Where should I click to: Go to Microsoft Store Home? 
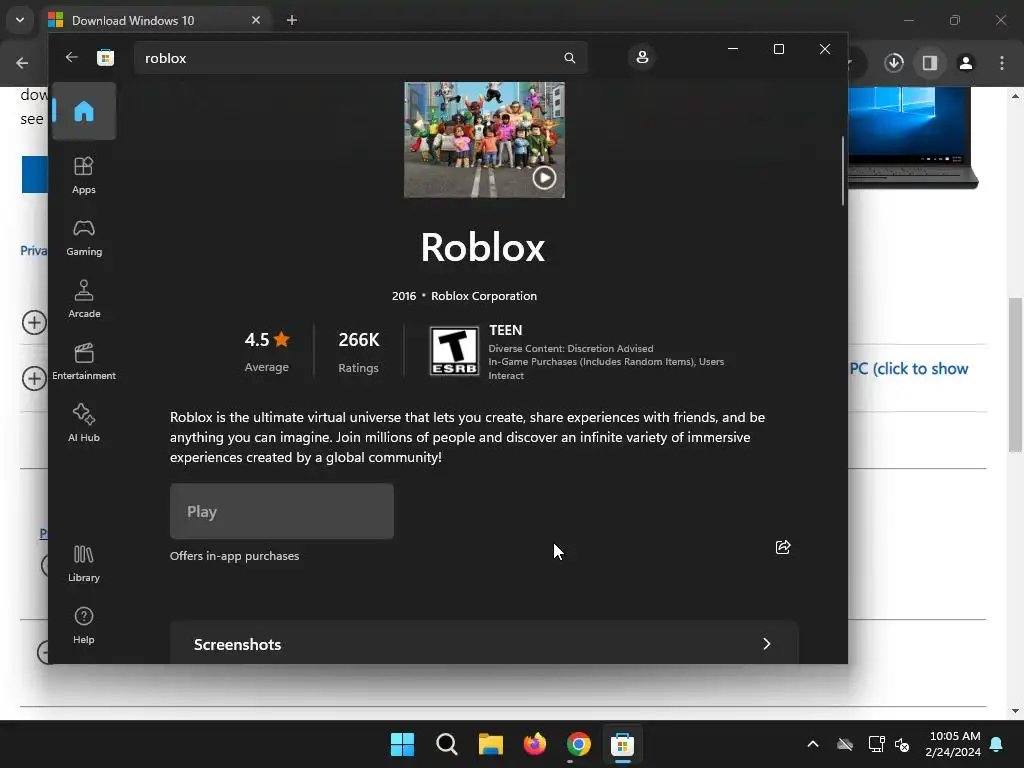[x=84, y=111]
